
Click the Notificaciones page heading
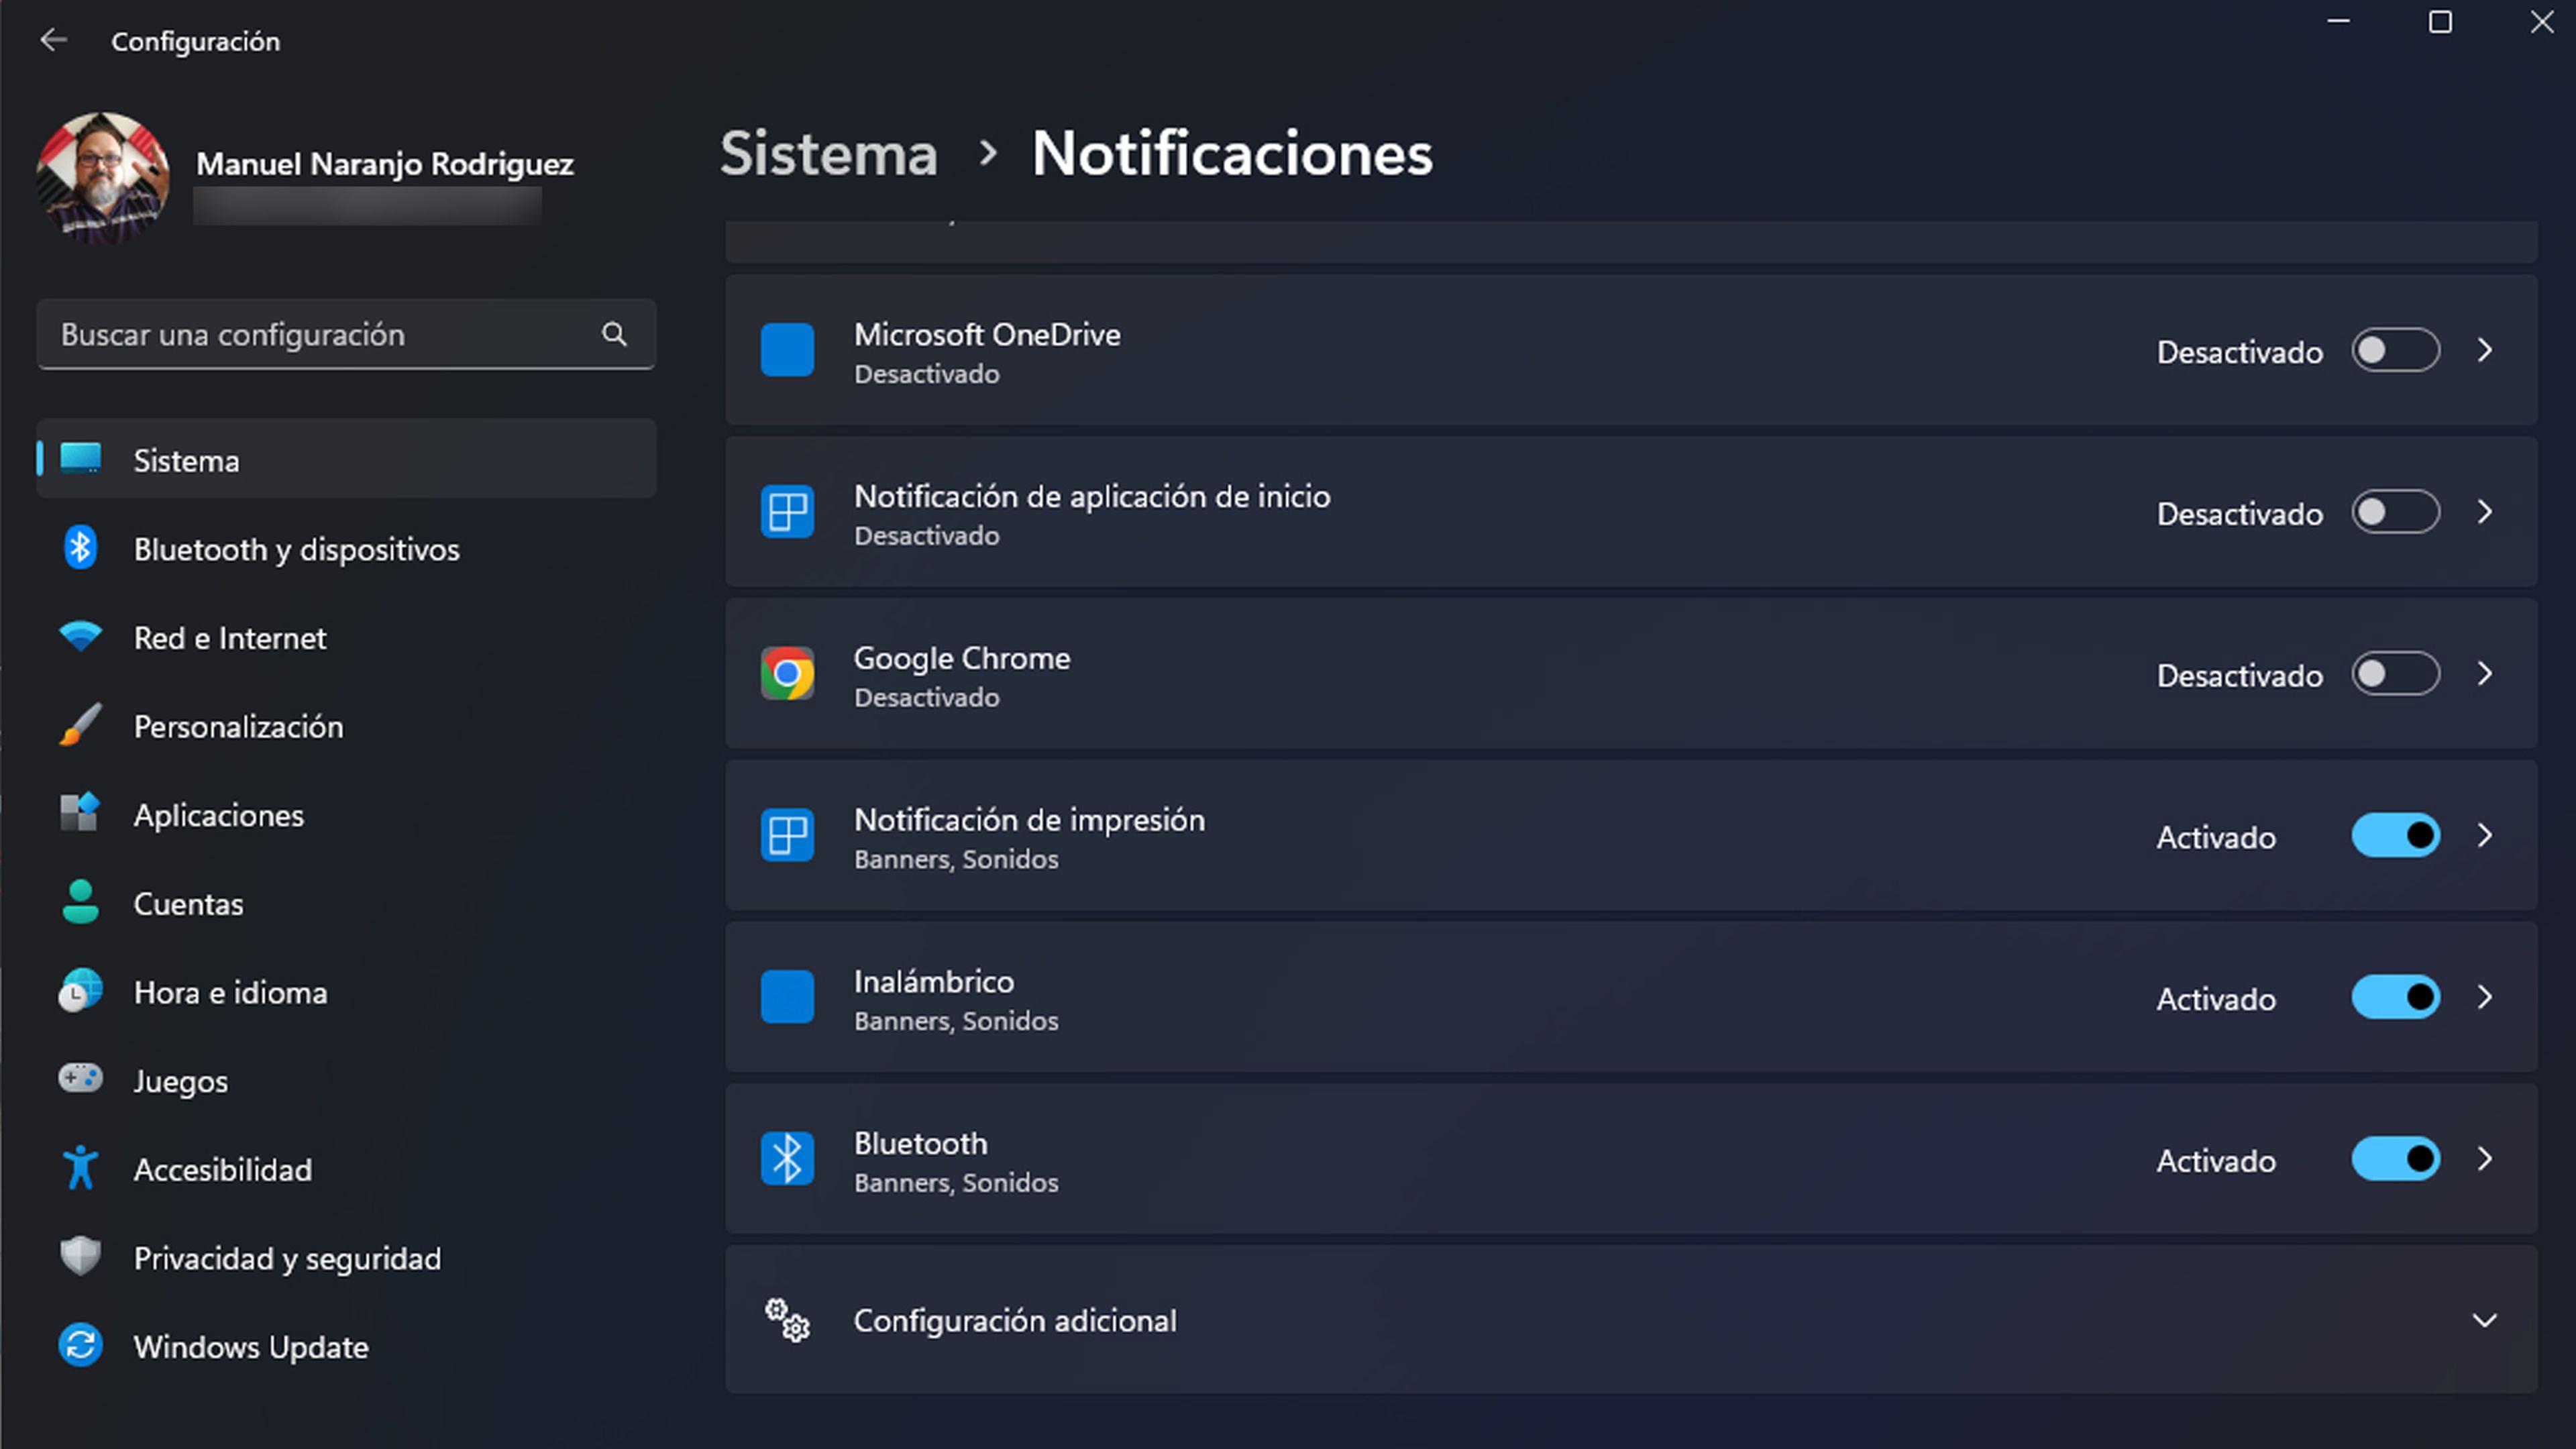click(x=1232, y=154)
